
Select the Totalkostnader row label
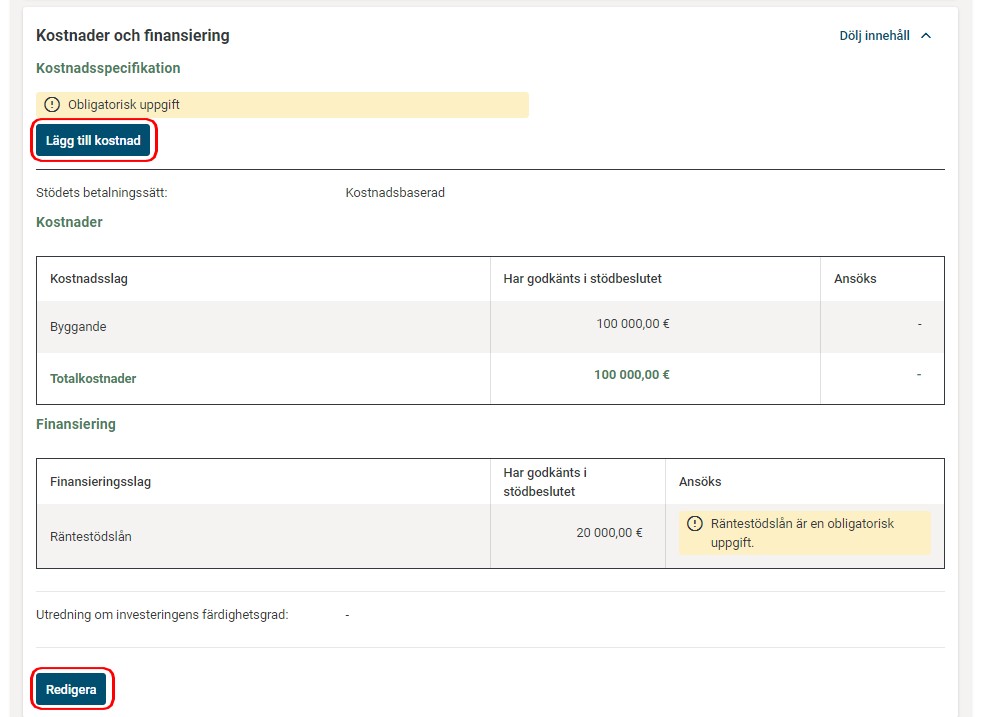tap(93, 379)
